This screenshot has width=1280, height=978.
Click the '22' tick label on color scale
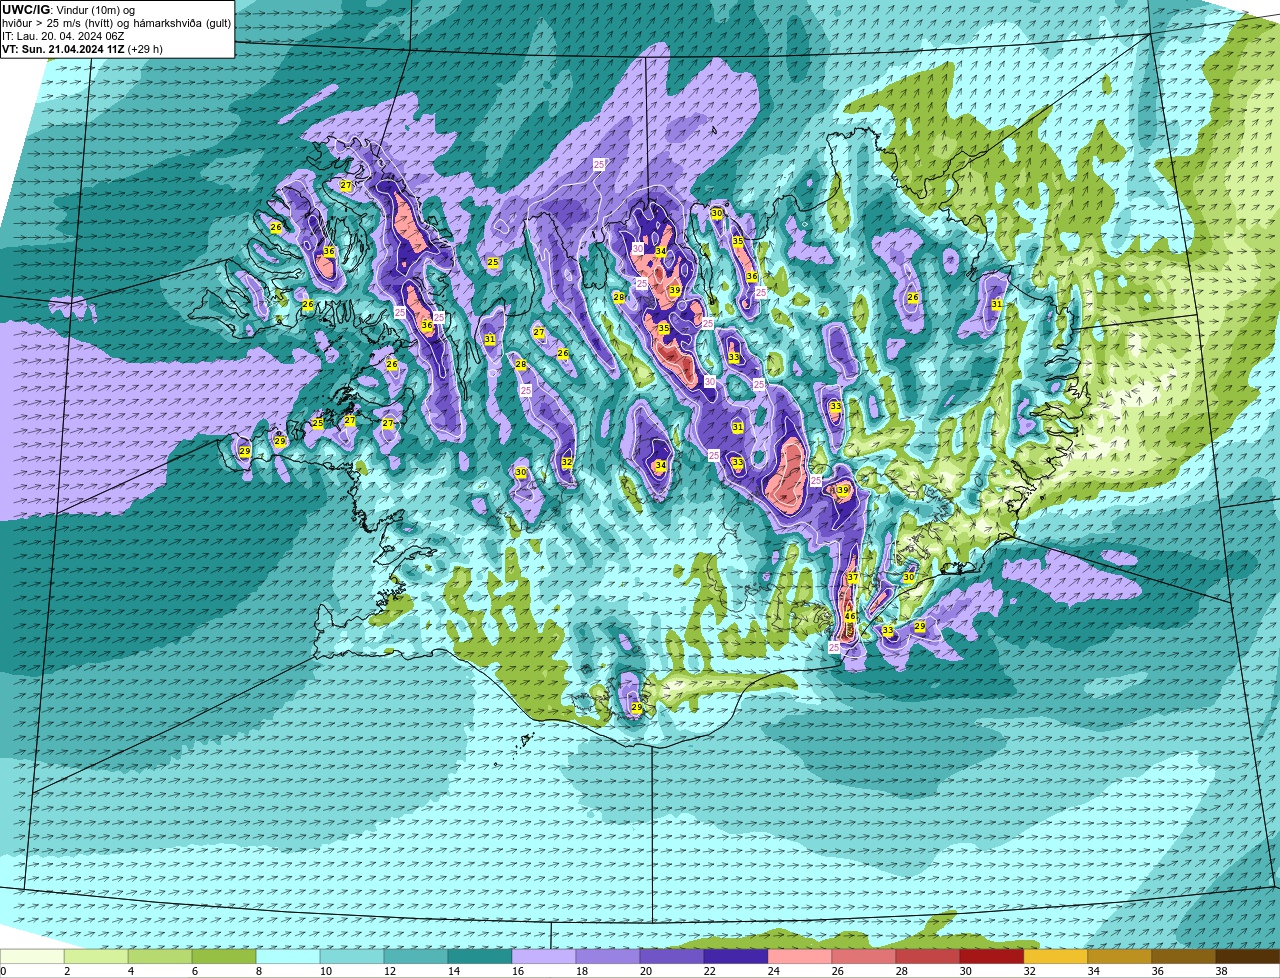(710, 971)
